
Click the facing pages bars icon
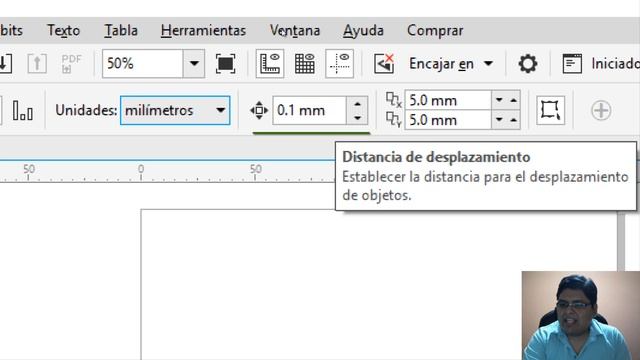pyautogui.click(x=22, y=111)
